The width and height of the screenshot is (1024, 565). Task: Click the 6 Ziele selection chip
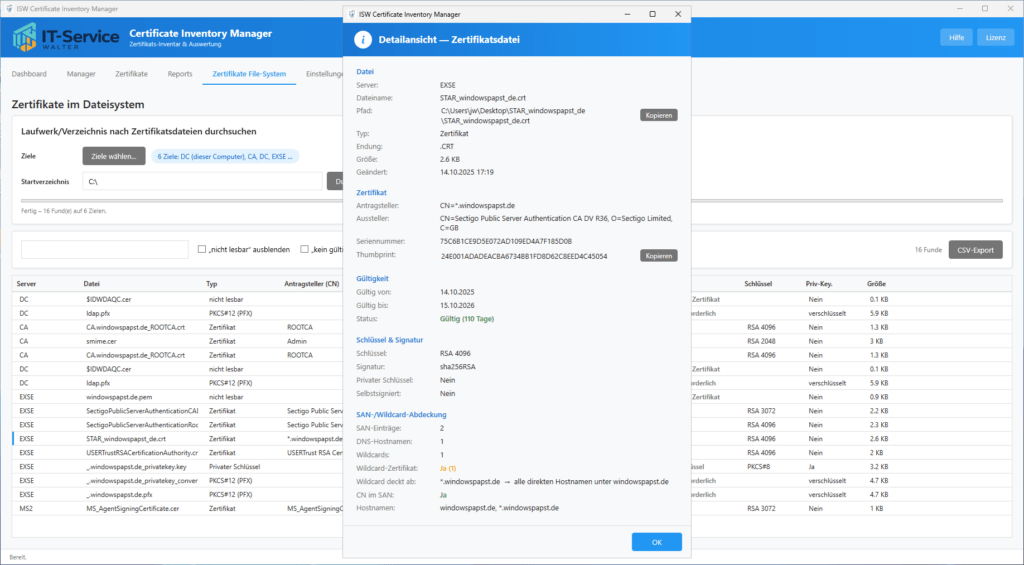tap(225, 156)
